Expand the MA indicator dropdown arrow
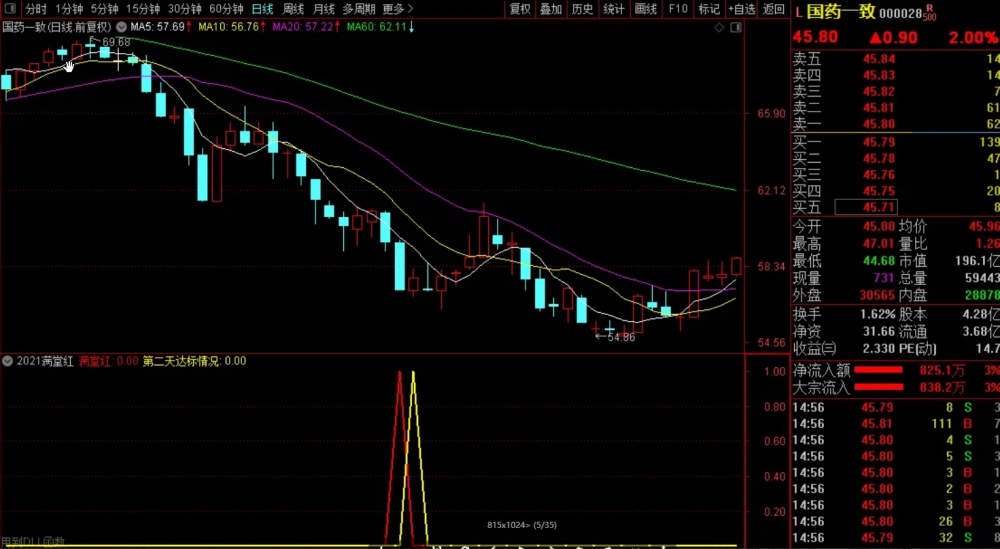Viewport: 1000px width, 549px height. (121, 27)
